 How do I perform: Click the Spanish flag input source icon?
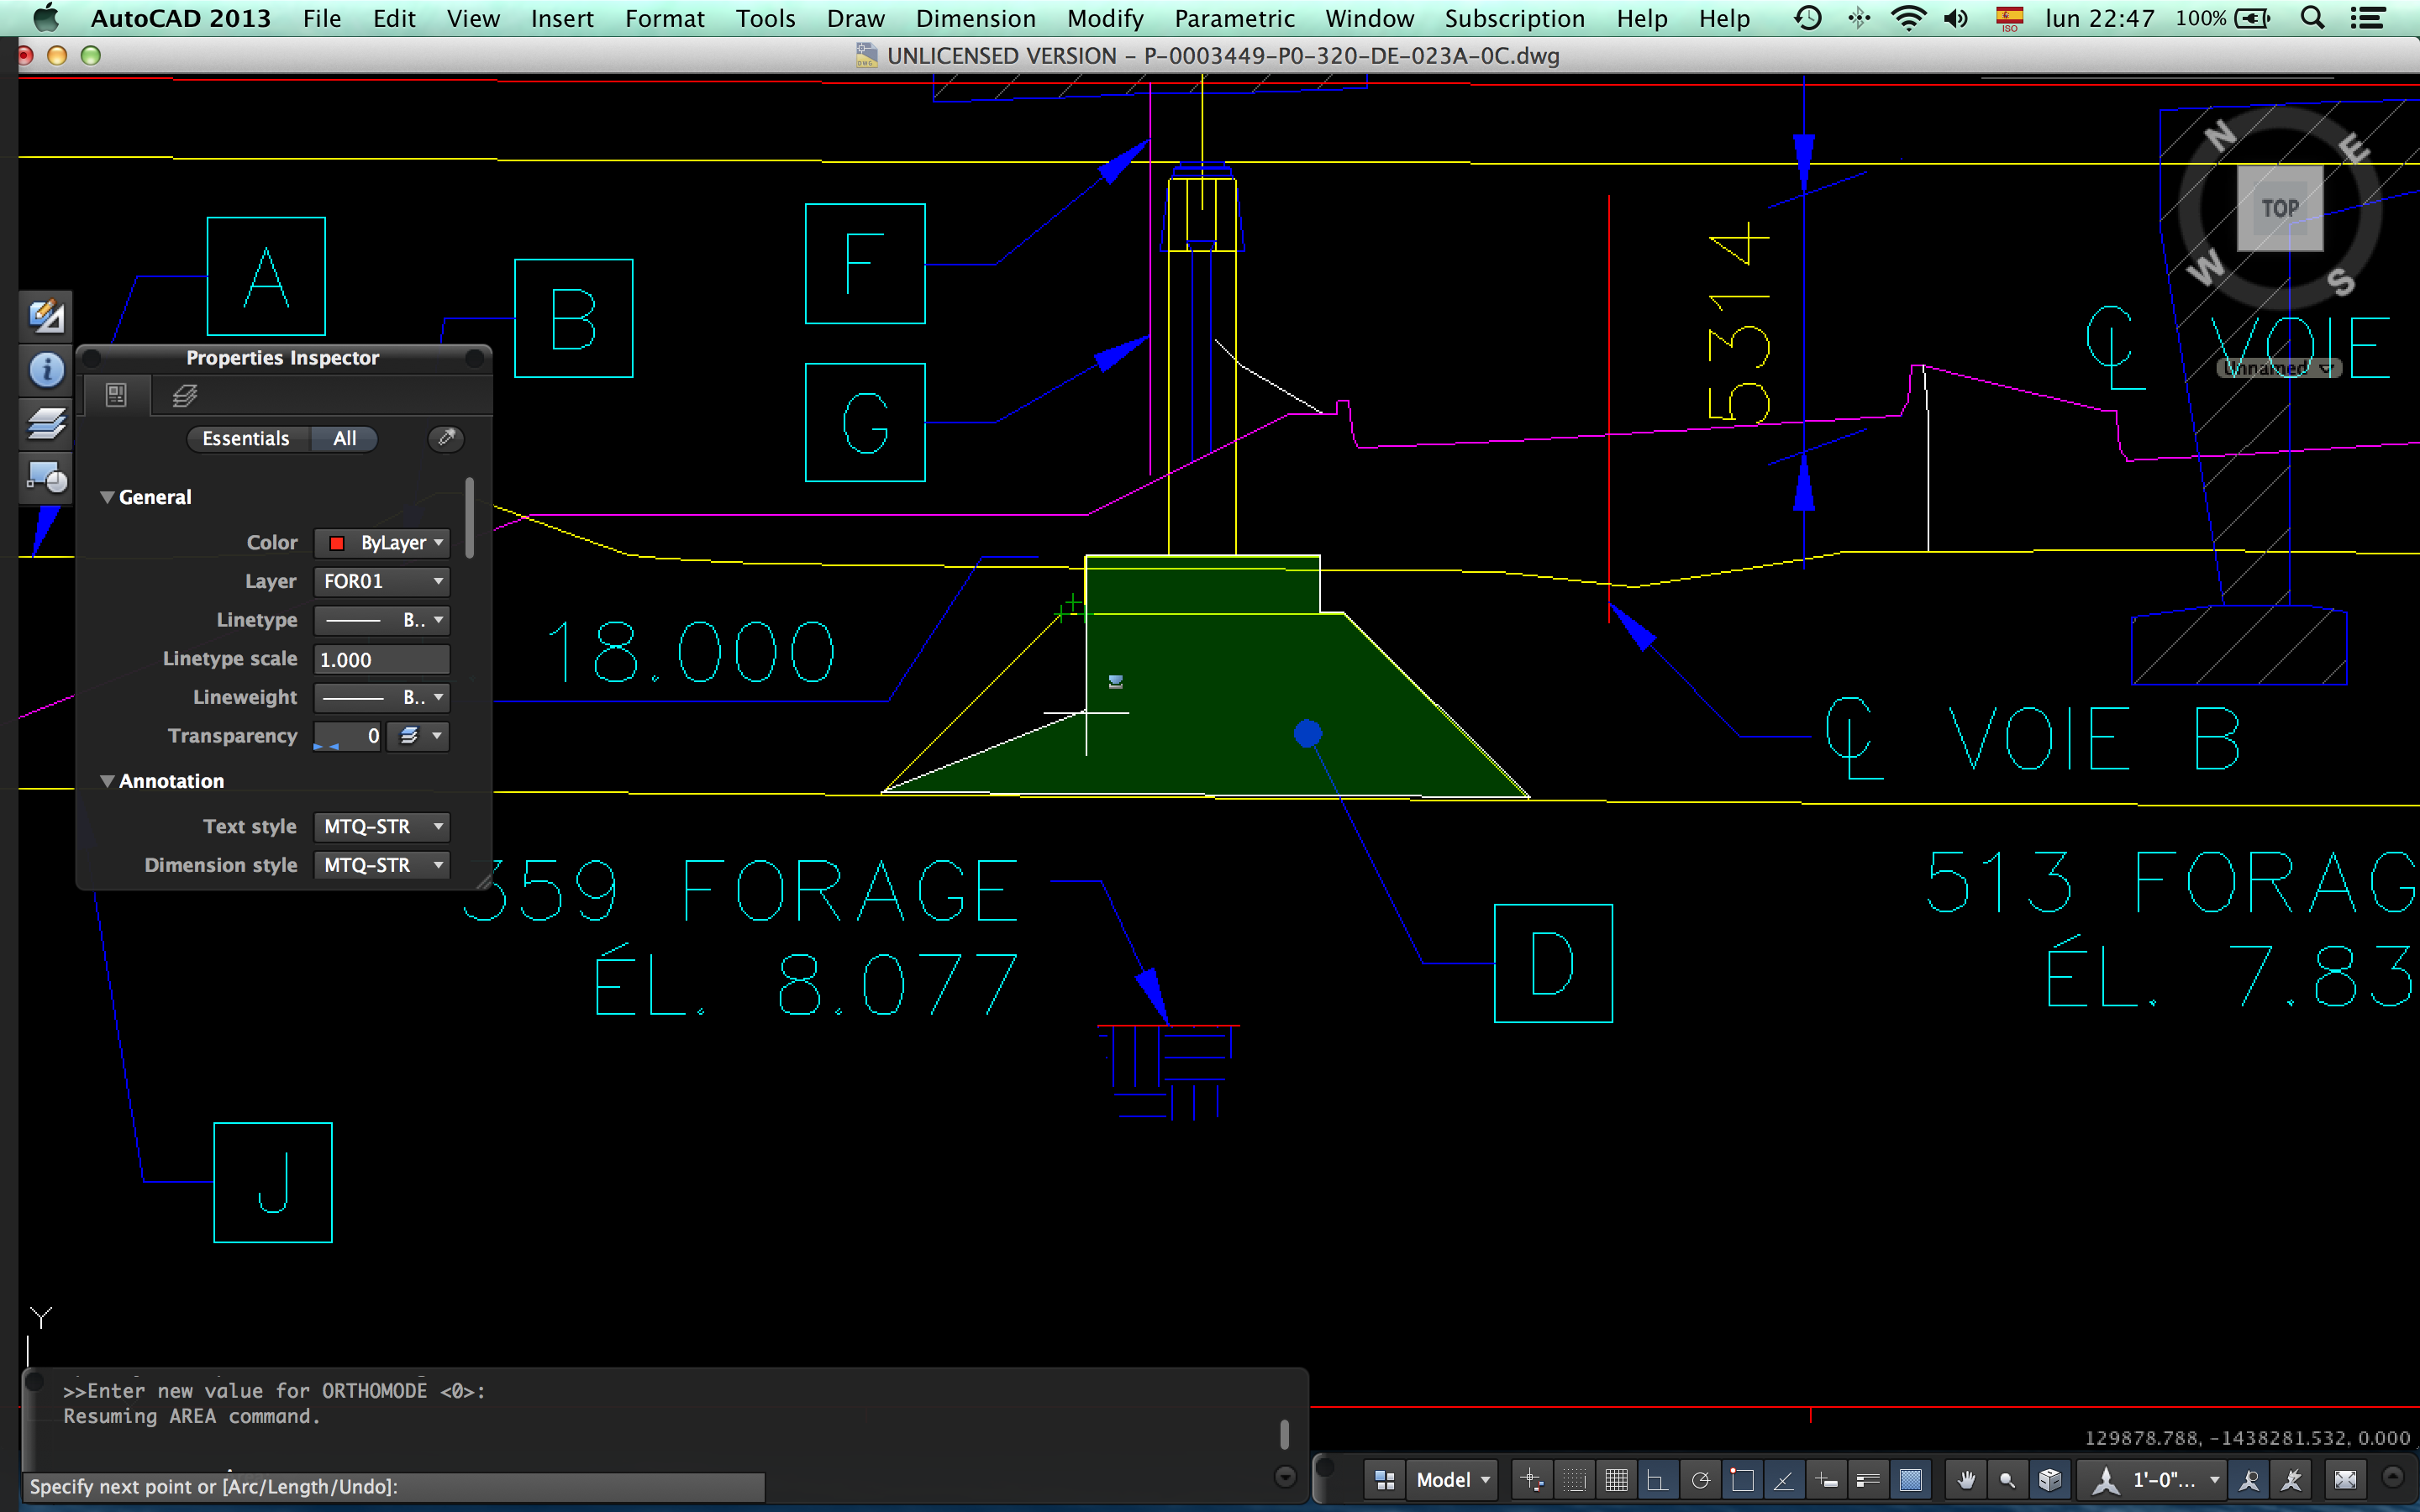point(2009,18)
